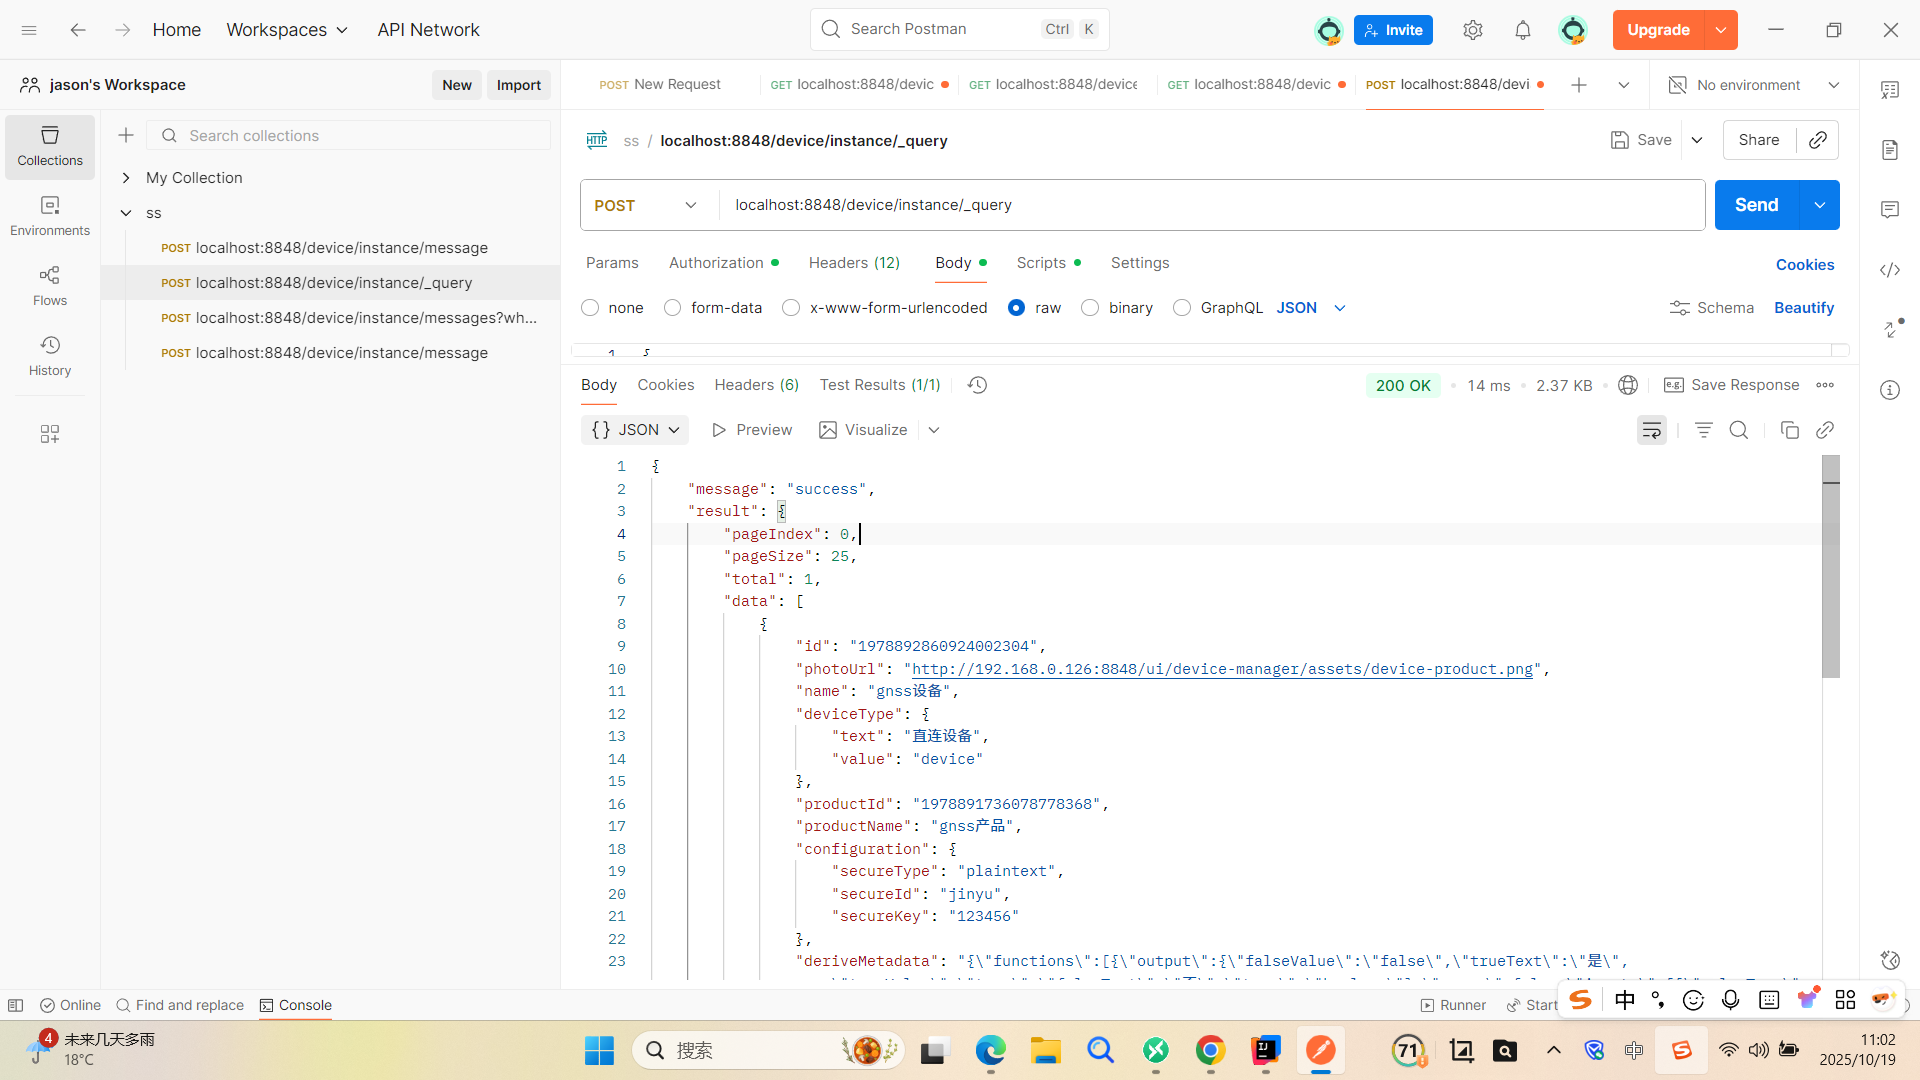The width and height of the screenshot is (1920, 1080).
Task: Open the notifications bell
Action: [1522, 30]
